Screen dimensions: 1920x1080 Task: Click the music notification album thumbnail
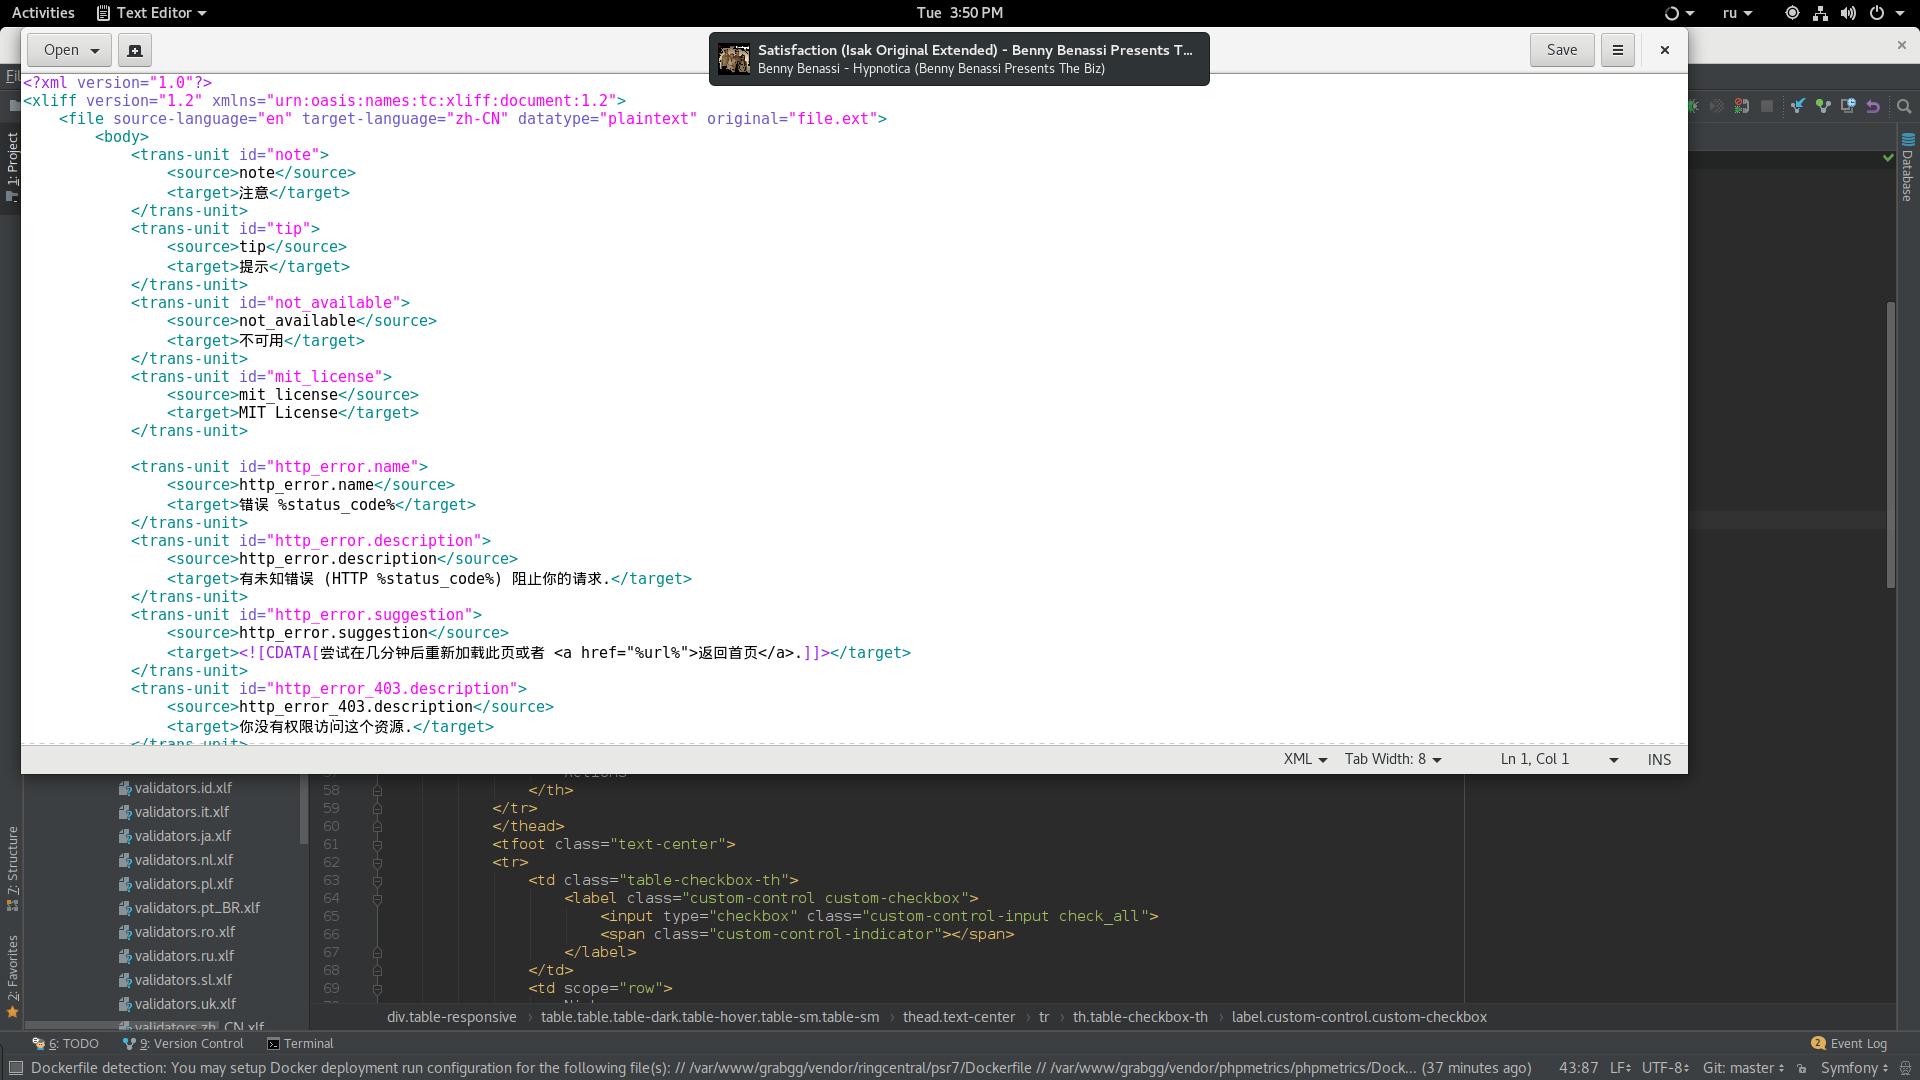pyautogui.click(x=734, y=59)
